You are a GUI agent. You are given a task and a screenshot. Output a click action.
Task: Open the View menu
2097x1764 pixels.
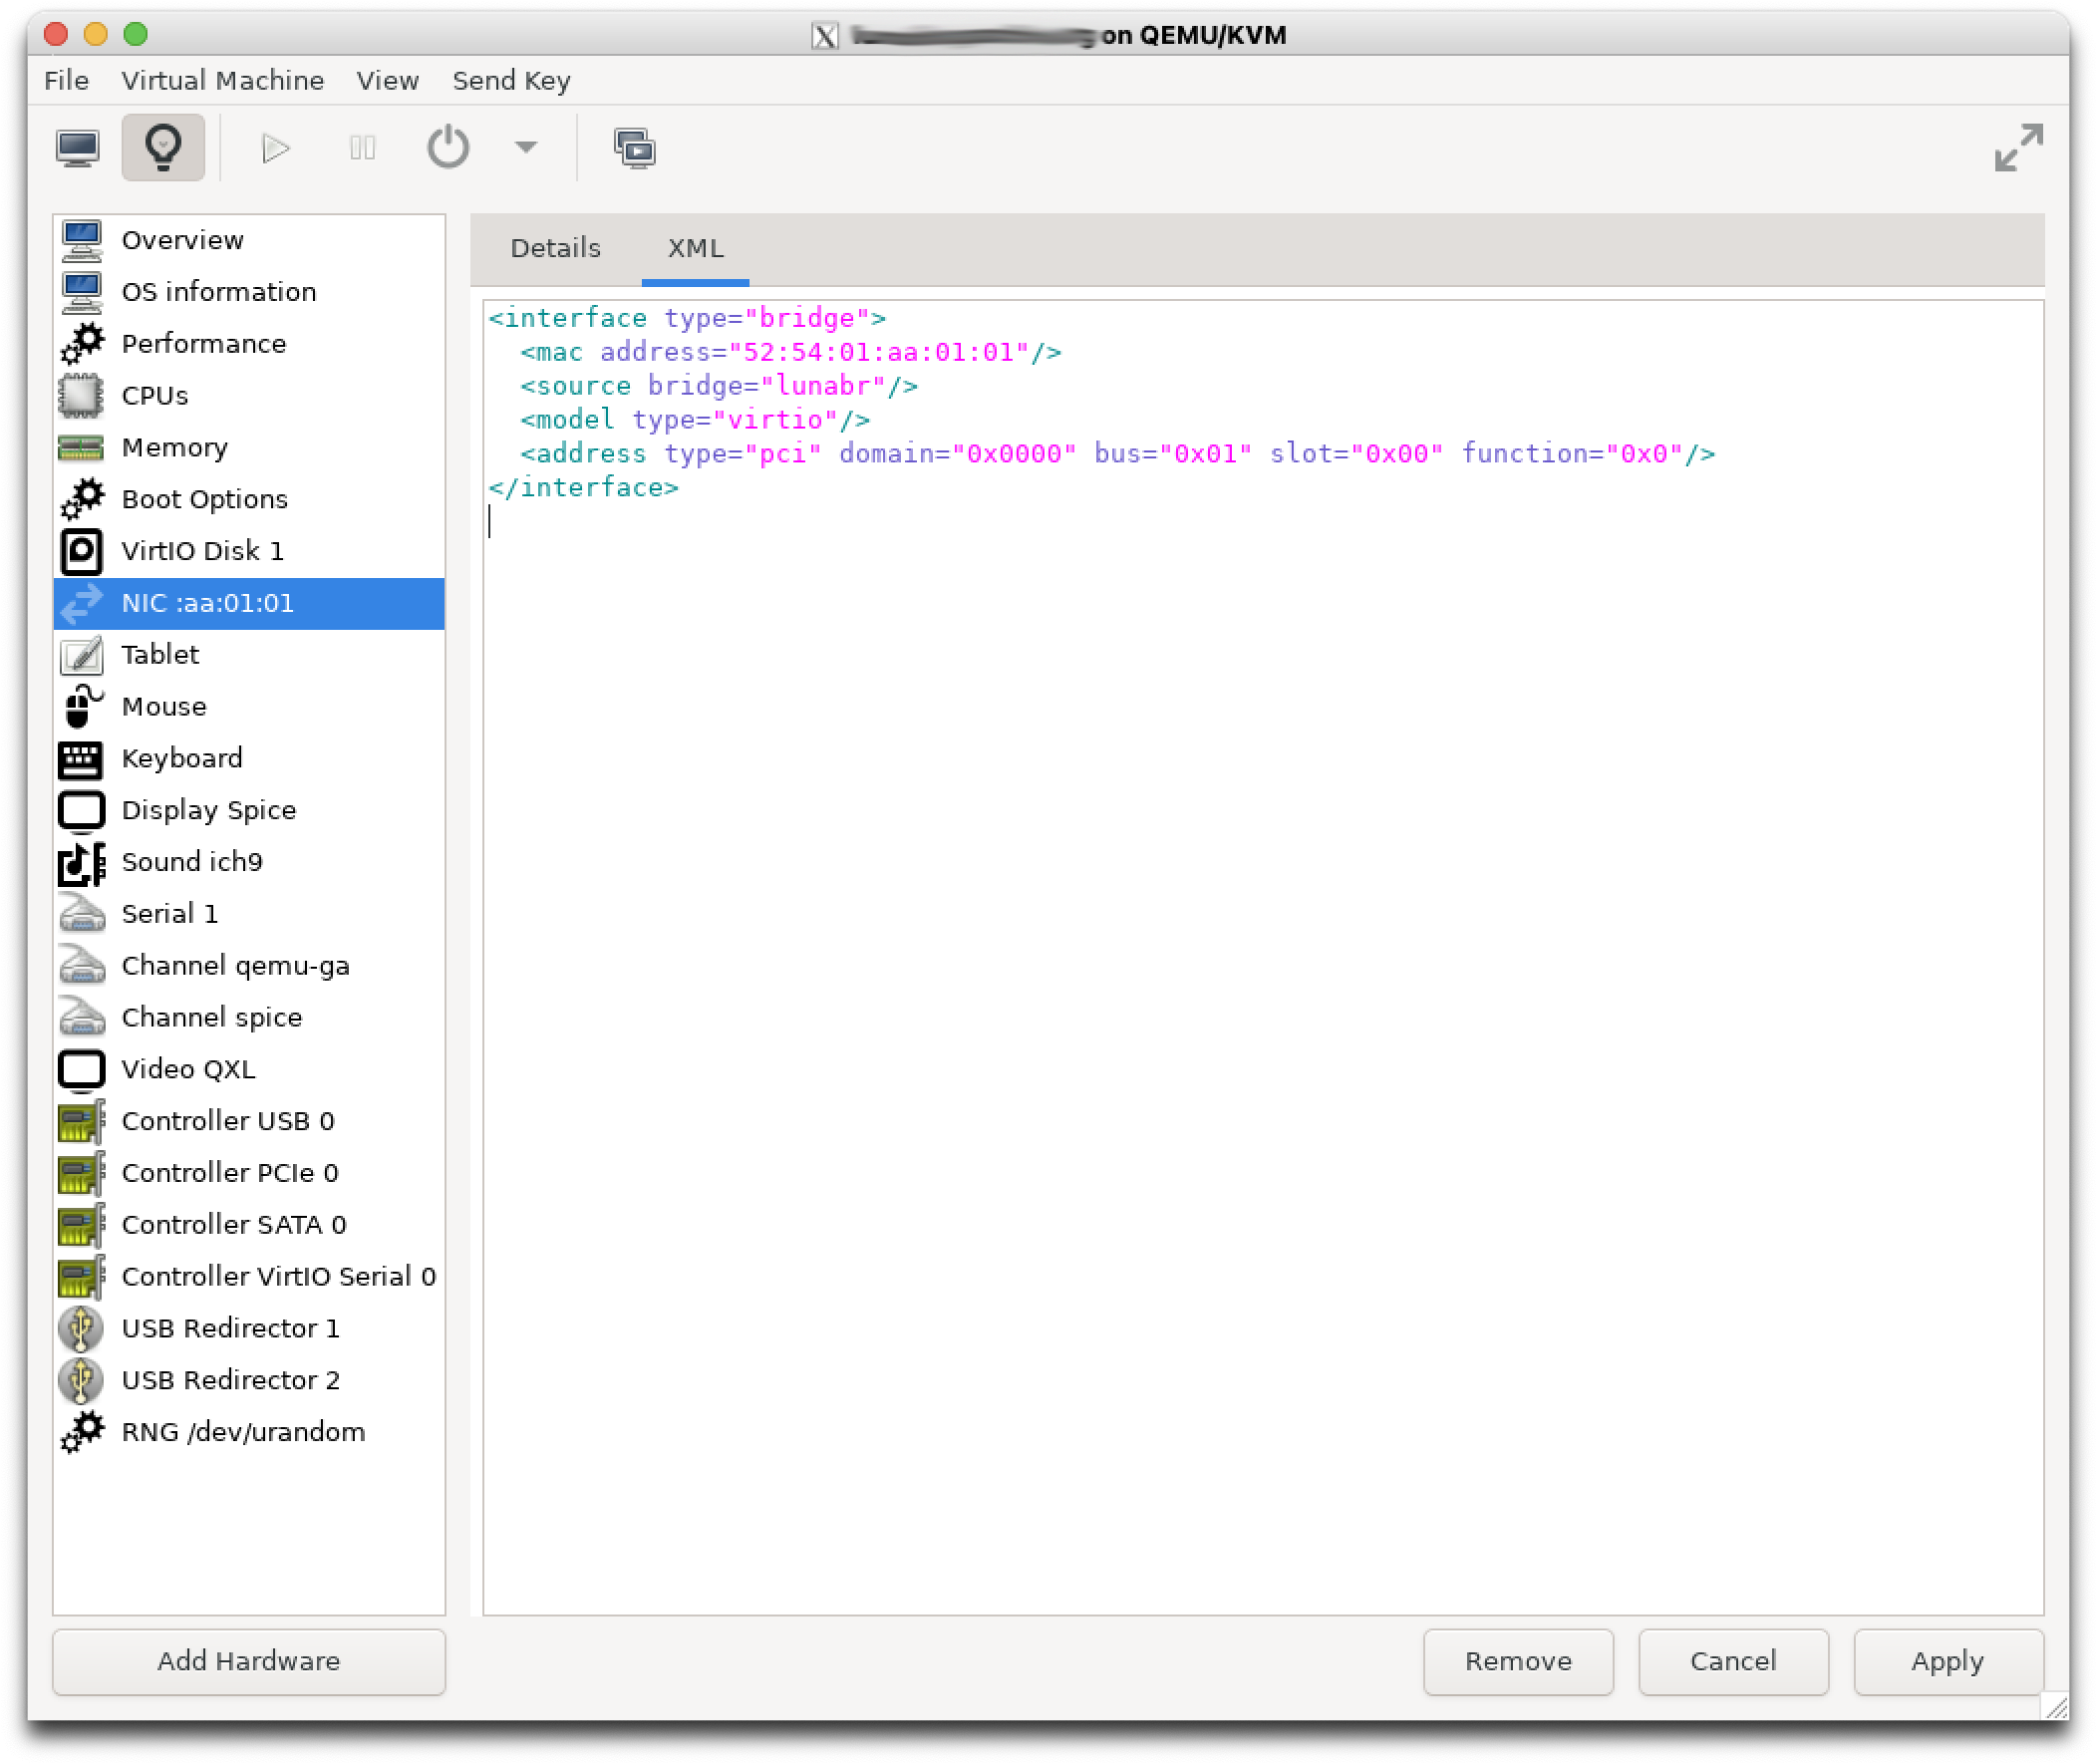point(388,80)
